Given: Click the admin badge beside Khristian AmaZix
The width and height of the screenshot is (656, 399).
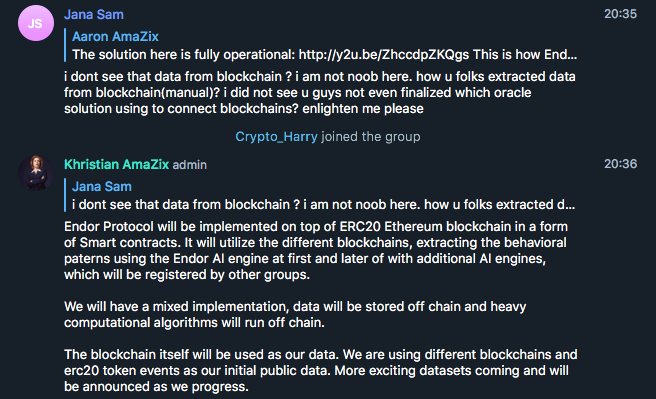Looking at the screenshot, I should [x=190, y=165].
